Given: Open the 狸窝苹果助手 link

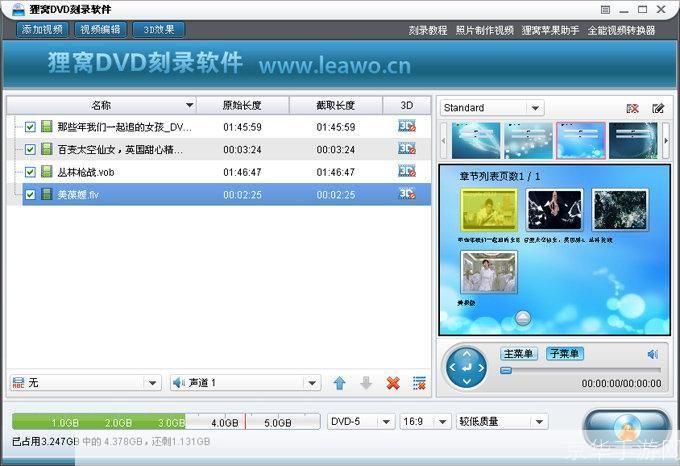Looking at the screenshot, I should [550, 30].
